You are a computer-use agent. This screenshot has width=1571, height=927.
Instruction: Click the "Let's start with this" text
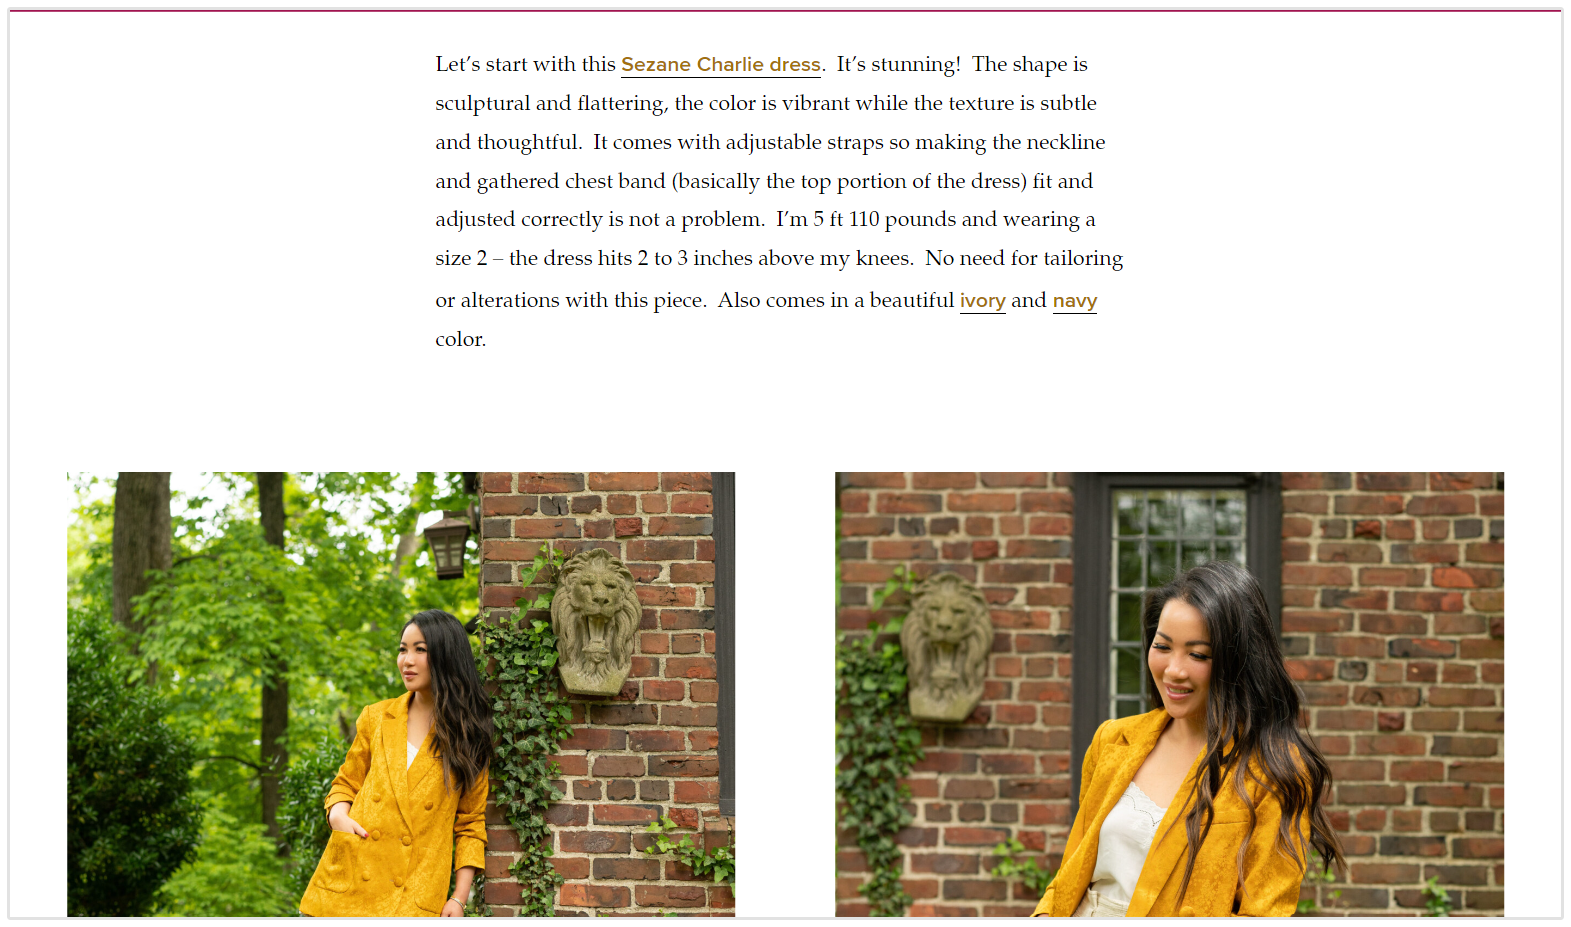point(525,64)
